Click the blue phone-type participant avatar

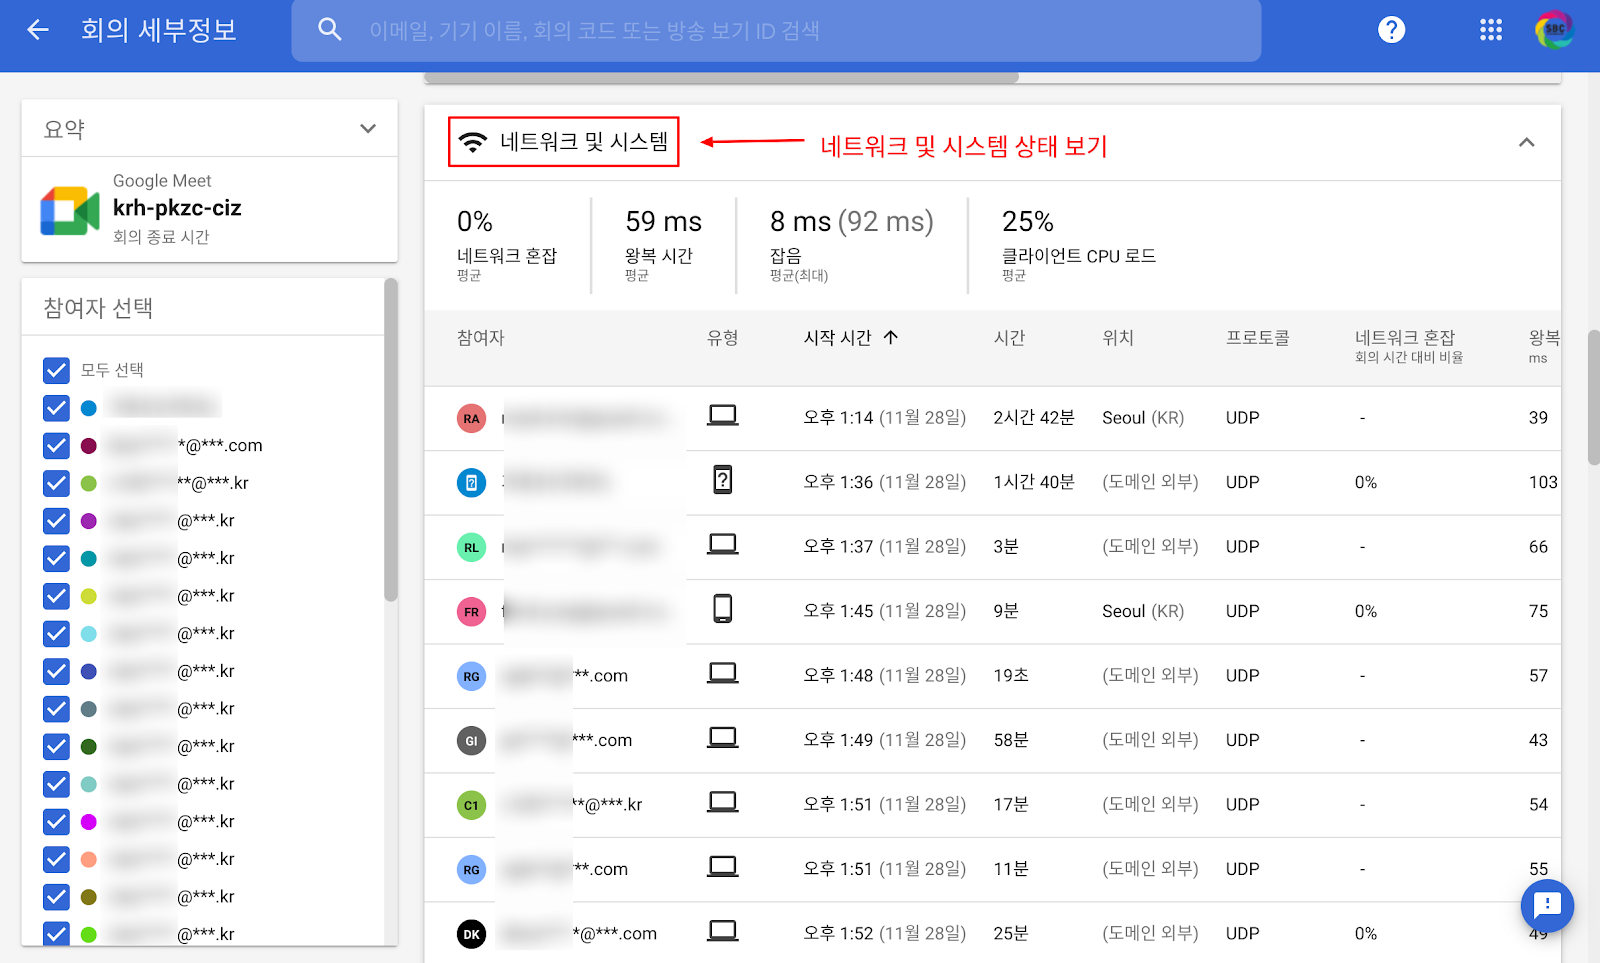pyautogui.click(x=471, y=483)
